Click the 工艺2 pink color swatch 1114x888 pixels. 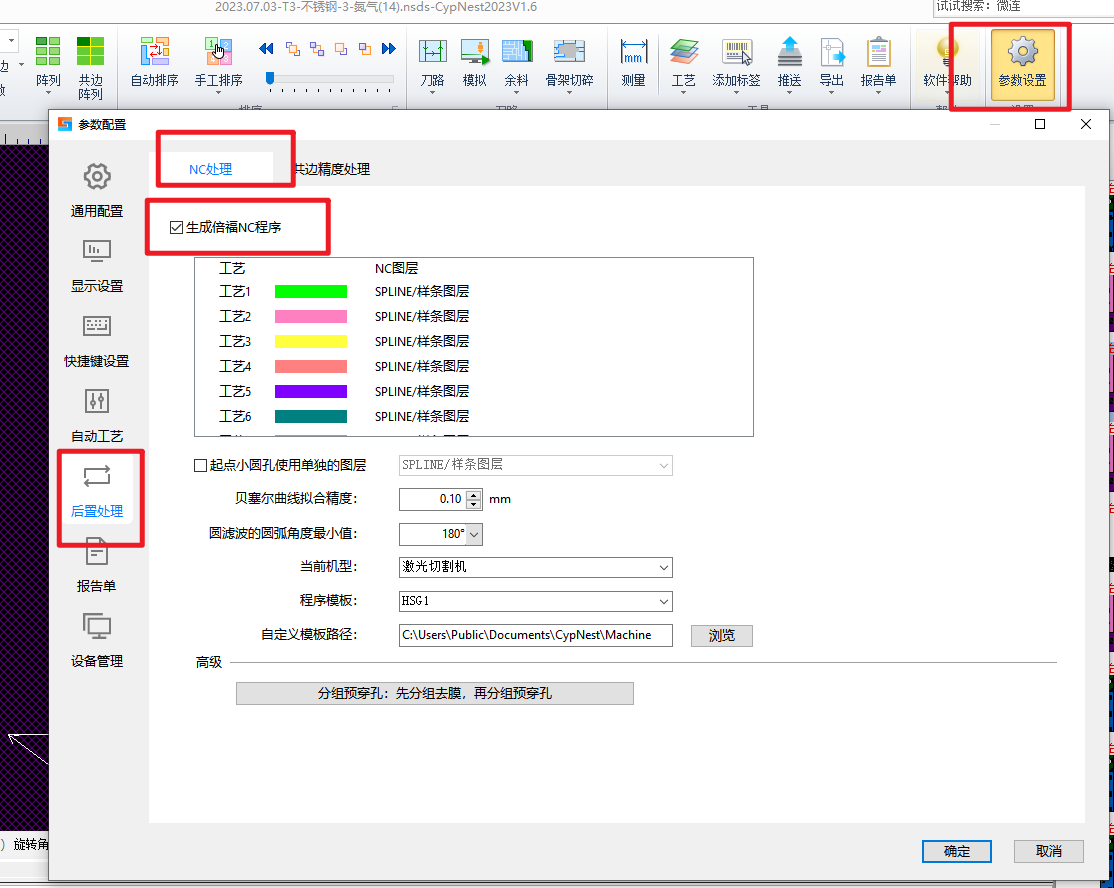(310, 316)
